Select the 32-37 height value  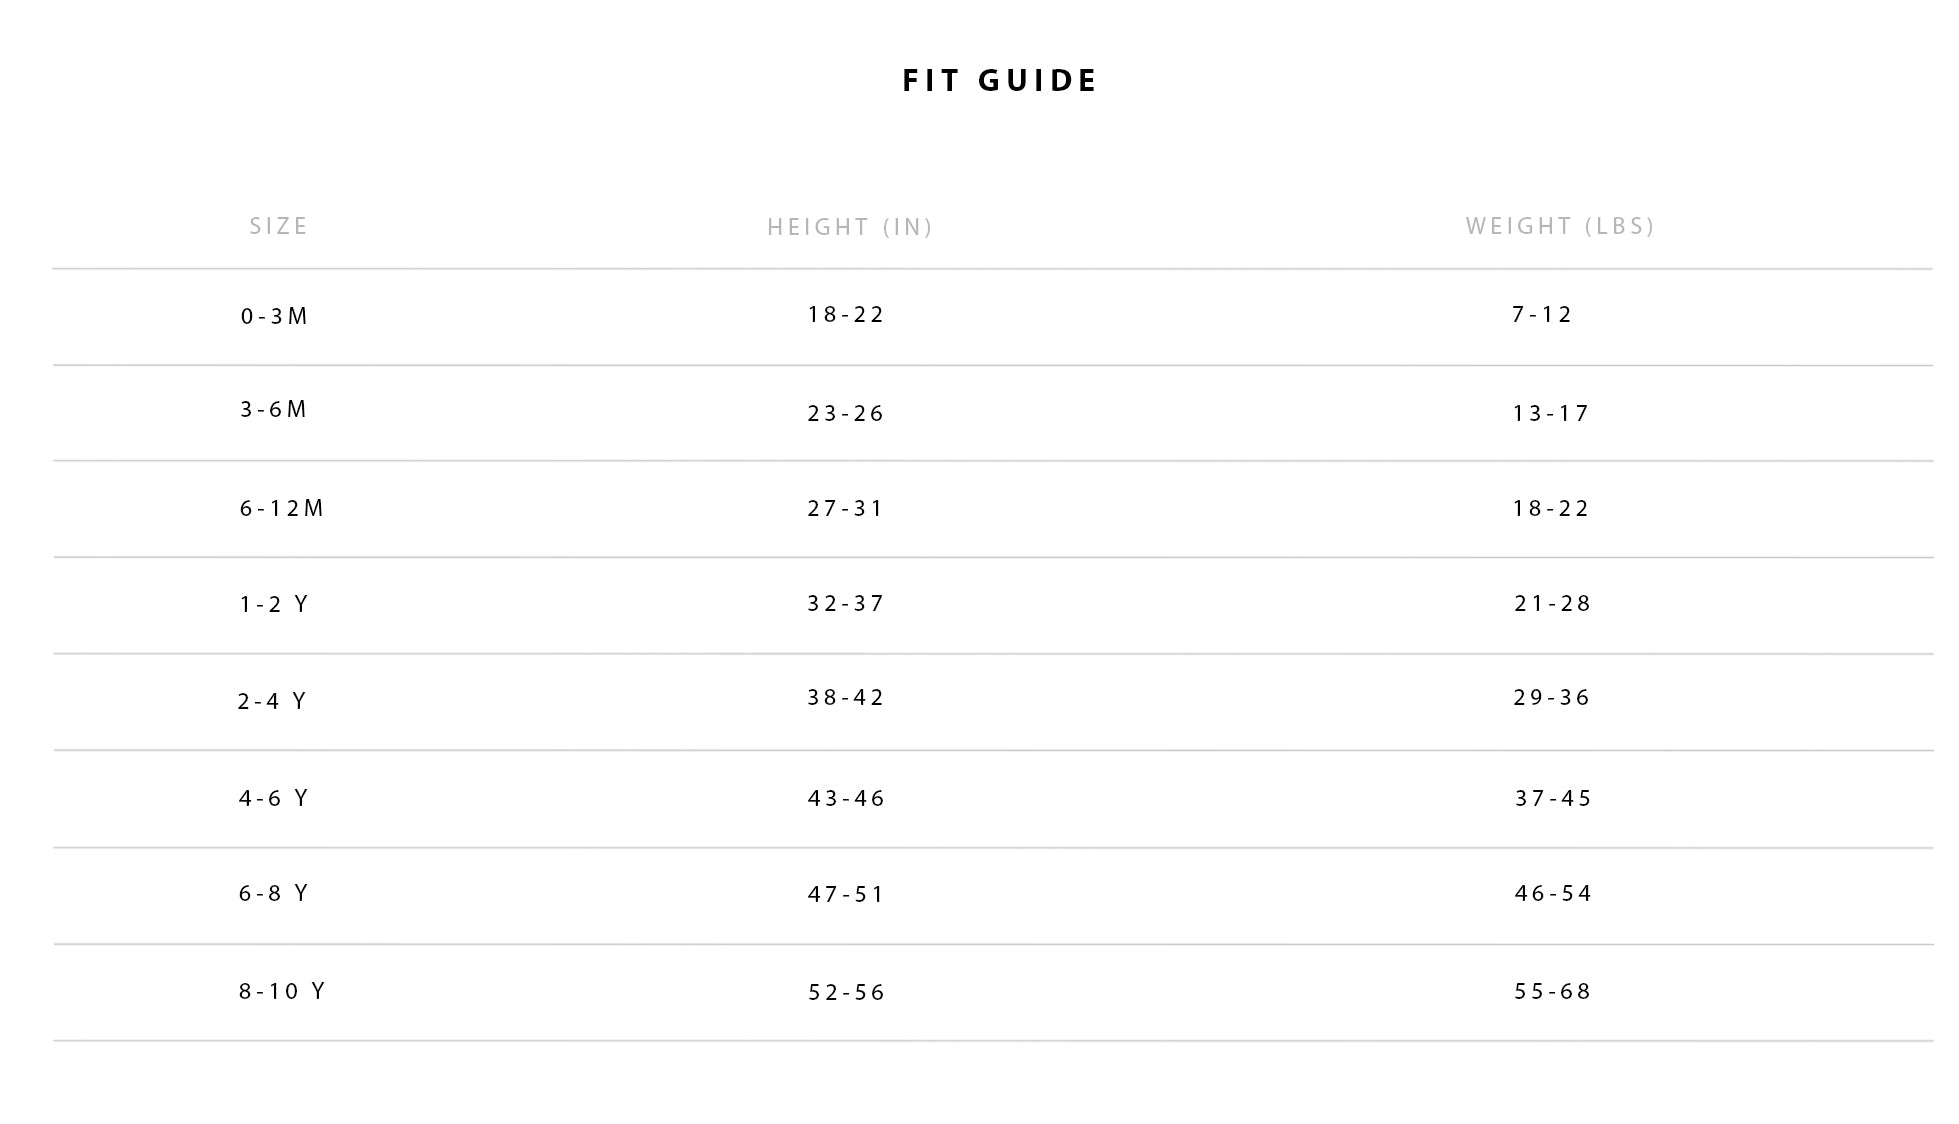pyautogui.click(x=846, y=603)
